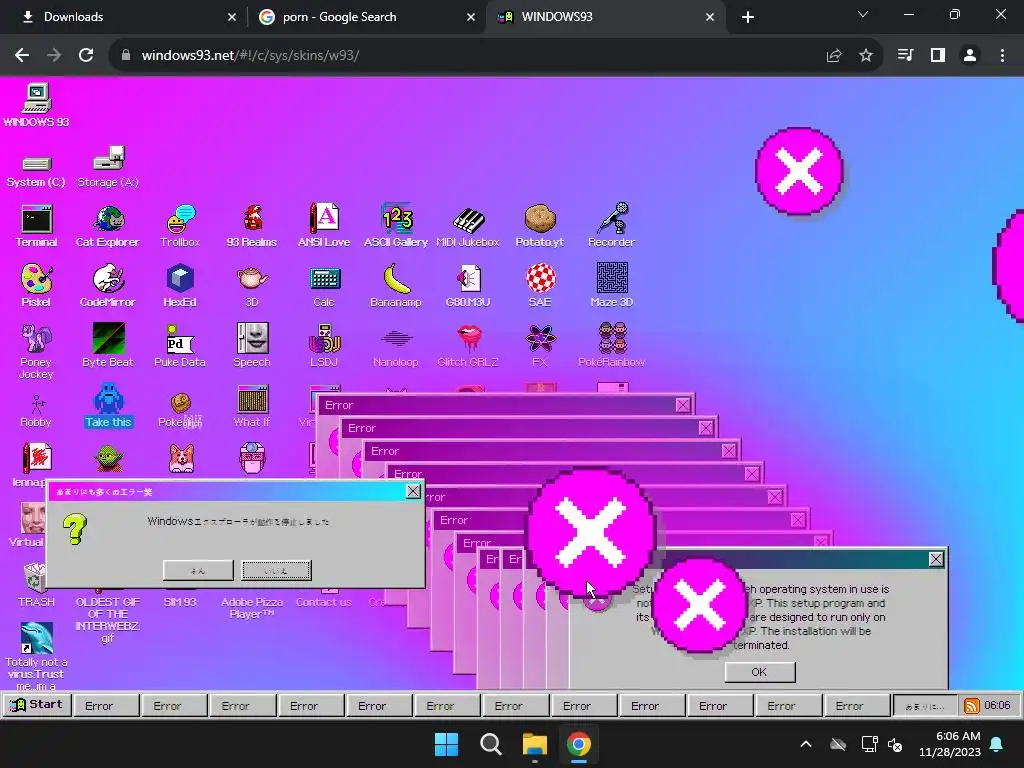Reload the current page
The image size is (1024, 768).
[x=86, y=56]
